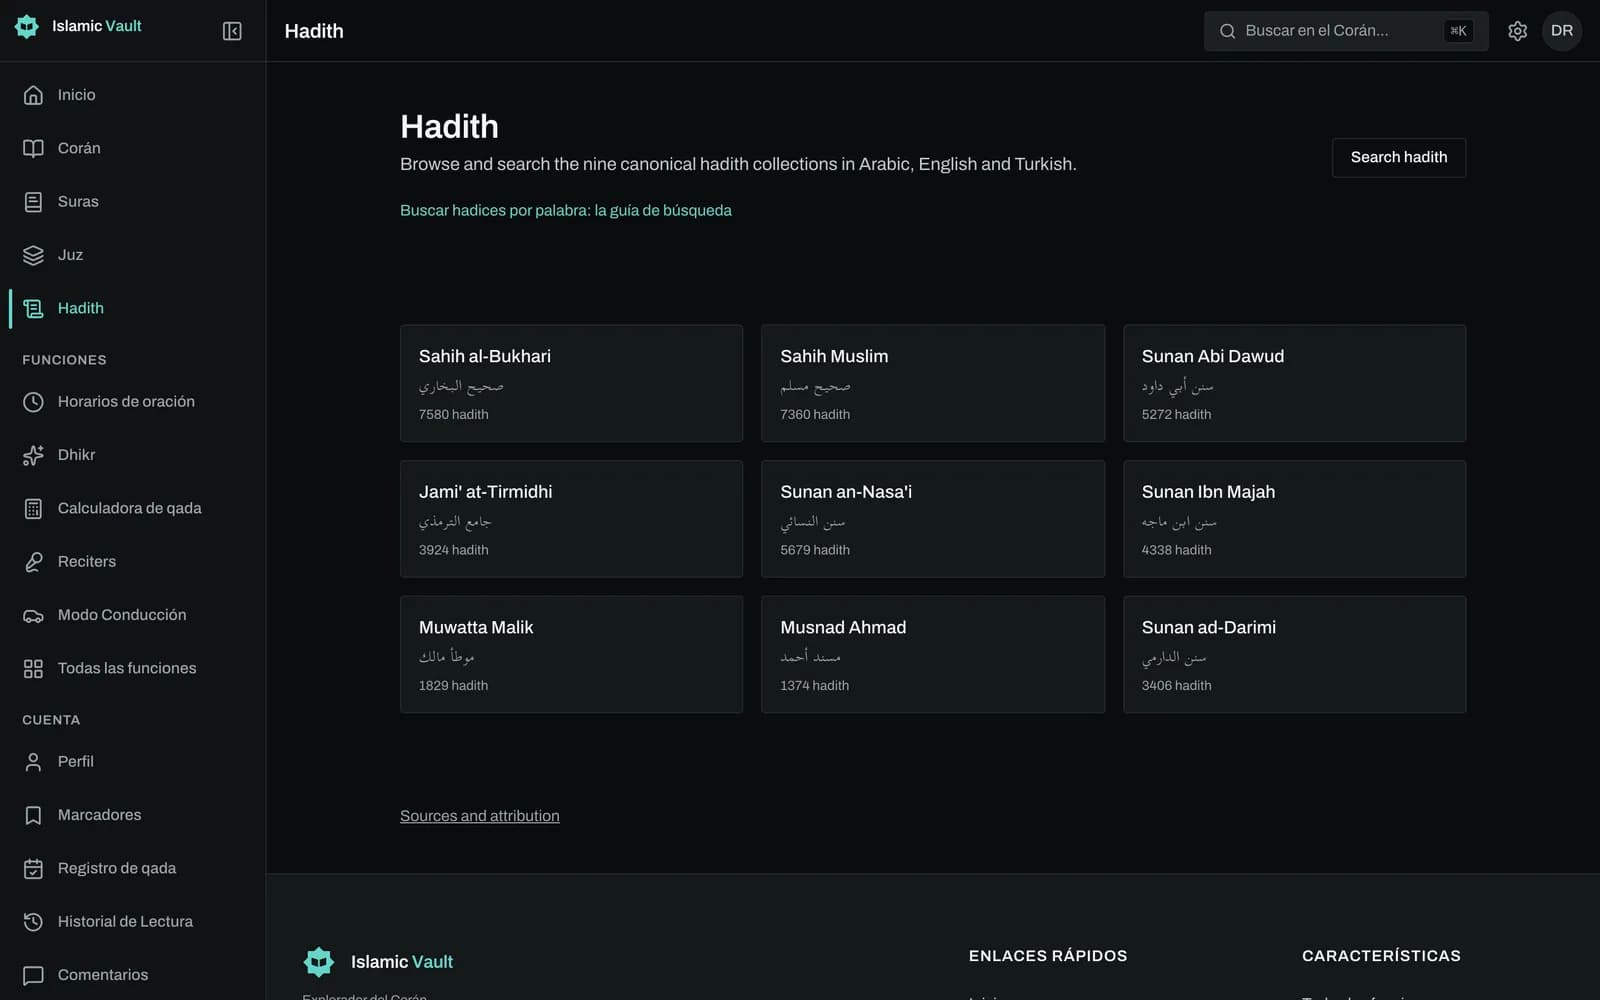Click the Dhikr sparkle icon
The height and width of the screenshot is (1000, 1600).
[33, 455]
